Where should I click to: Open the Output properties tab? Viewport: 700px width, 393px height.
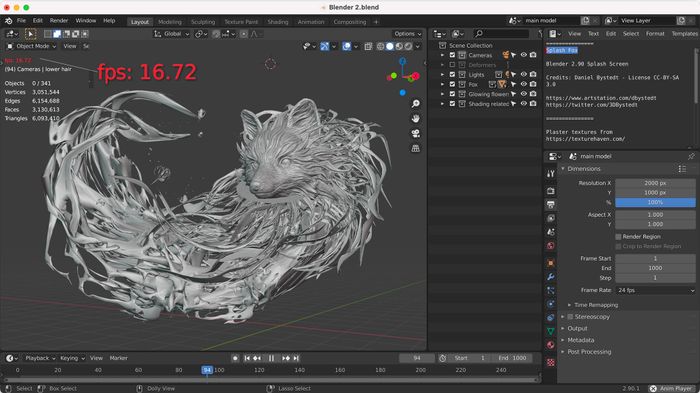click(551, 205)
